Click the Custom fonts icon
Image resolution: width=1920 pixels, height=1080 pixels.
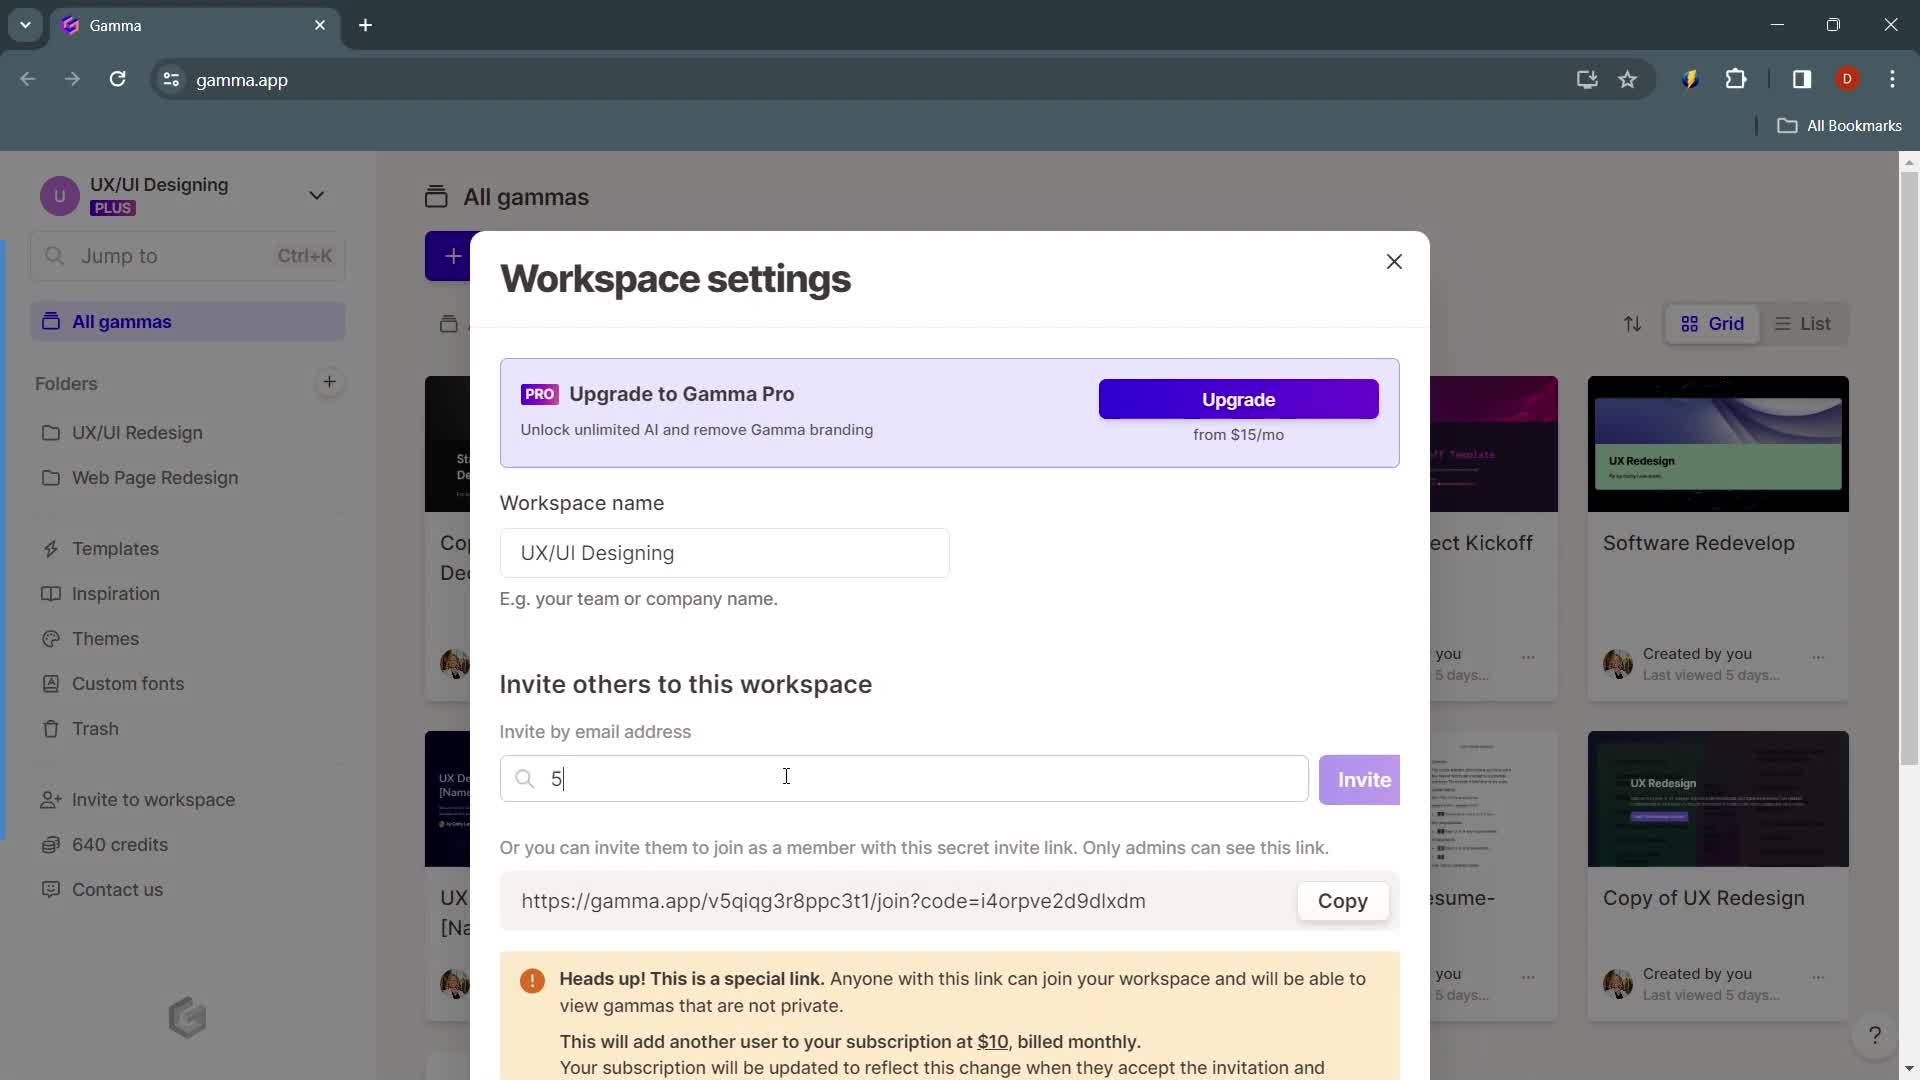(51, 684)
